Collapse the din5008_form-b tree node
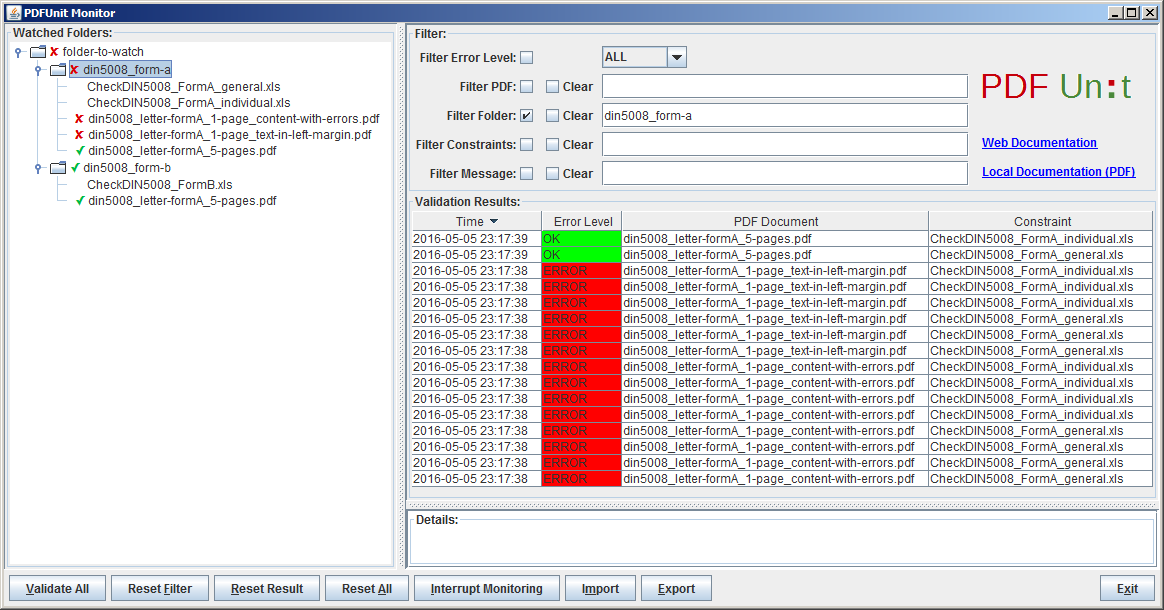This screenshot has width=1164, height=610. point(38,168)
